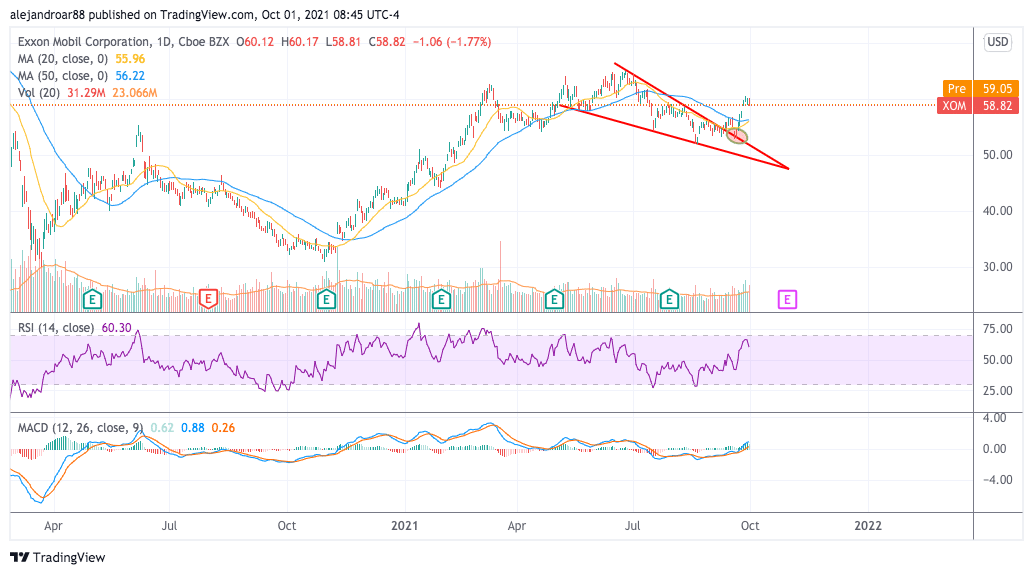Screen dimensions: 1033x575
Task: Click the red E earnings marker
Action: tap(208, 299)
